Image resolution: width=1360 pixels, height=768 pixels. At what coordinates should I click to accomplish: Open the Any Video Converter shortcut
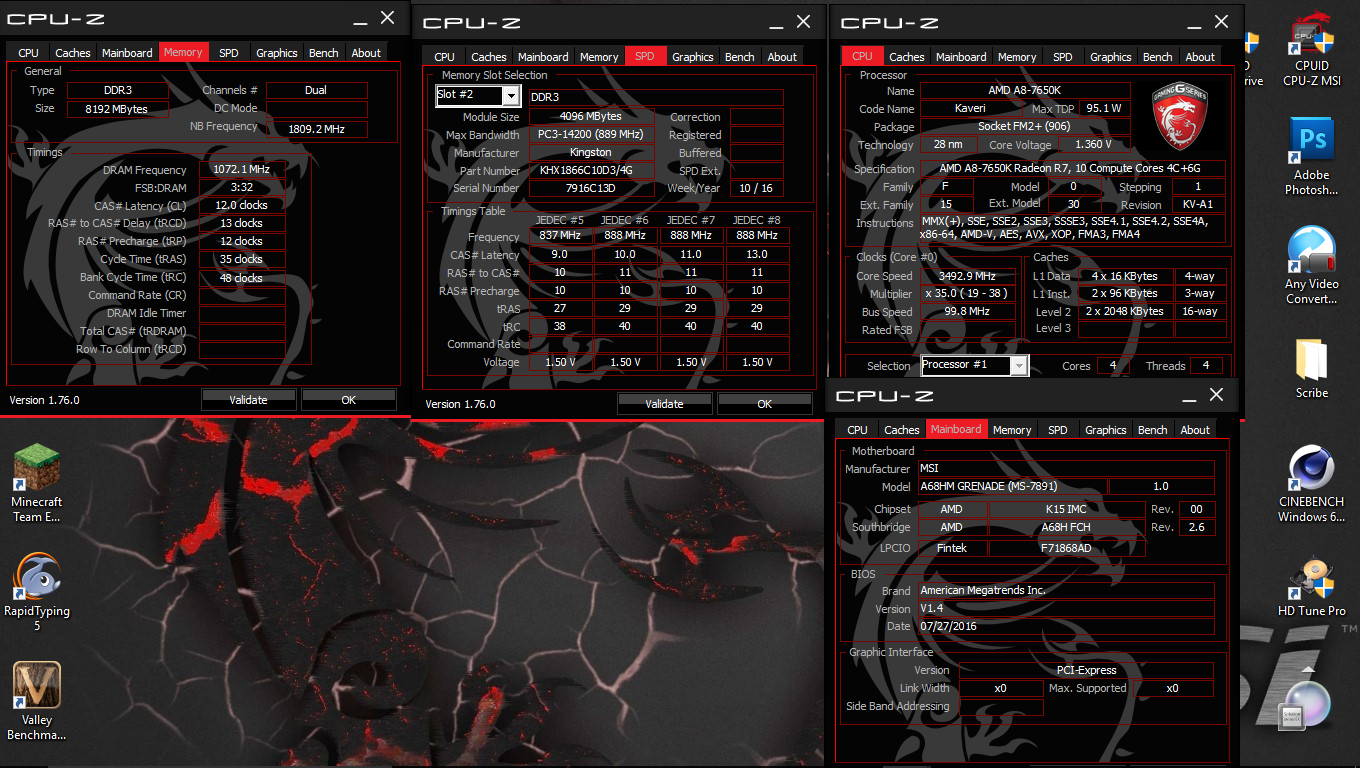(1311, 266)
